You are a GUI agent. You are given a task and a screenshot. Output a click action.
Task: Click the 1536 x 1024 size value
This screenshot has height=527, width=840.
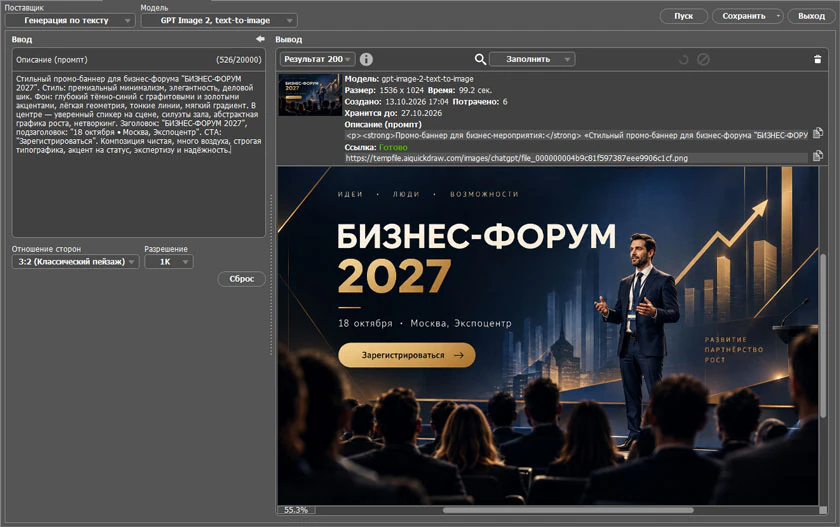point(401,90)
